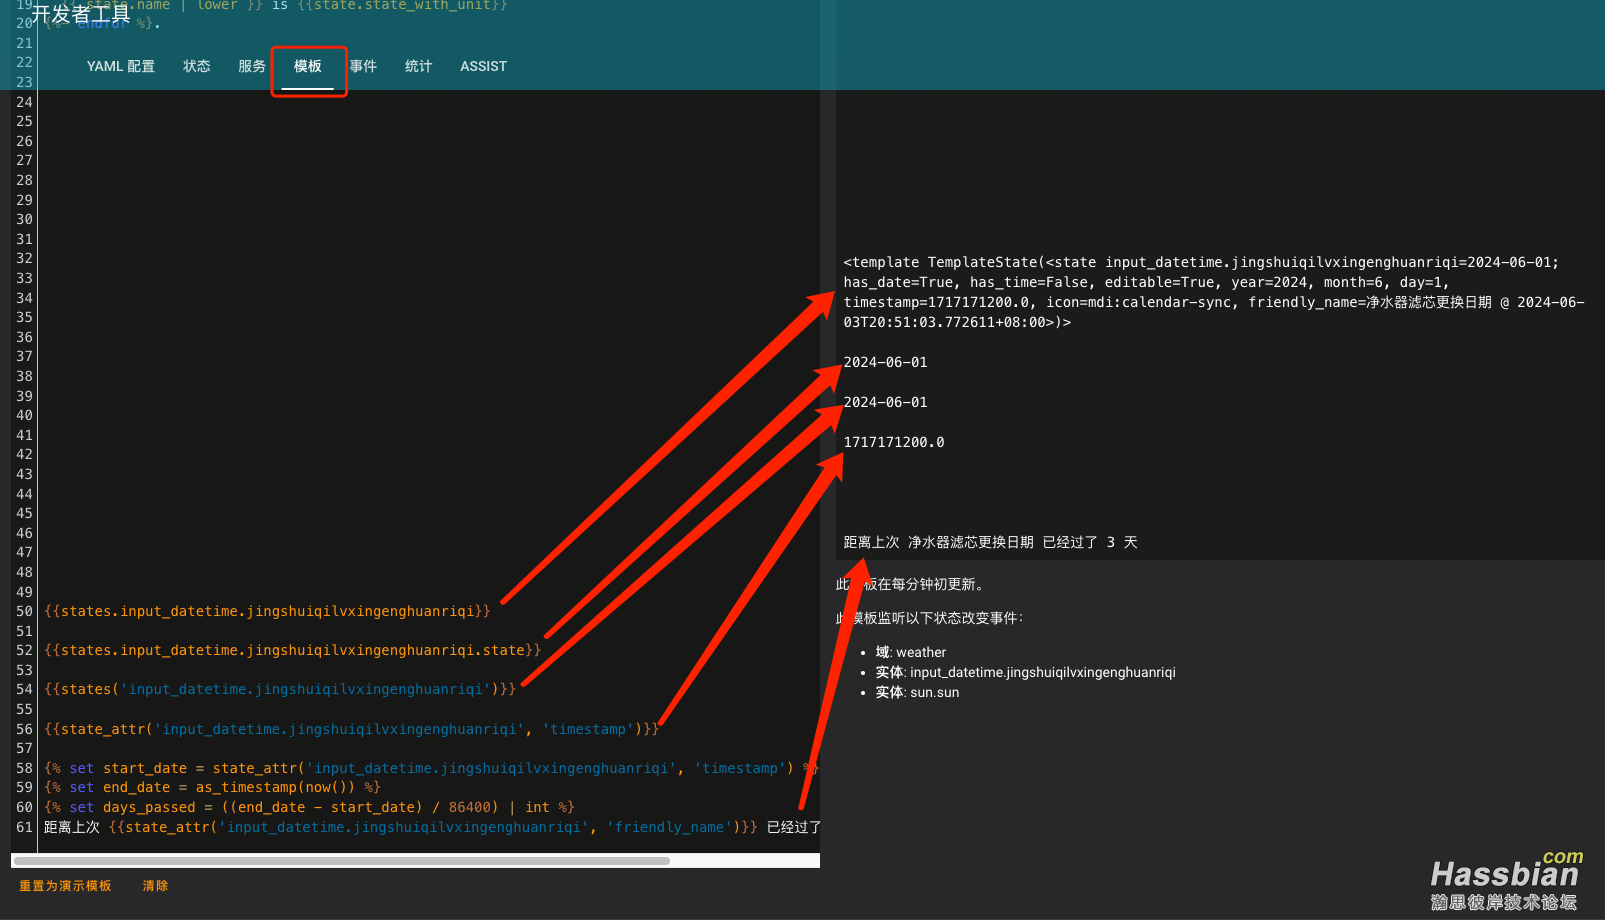Click the 开发者工具 page title
The image size is (1605, 920).
pos(81,14)
